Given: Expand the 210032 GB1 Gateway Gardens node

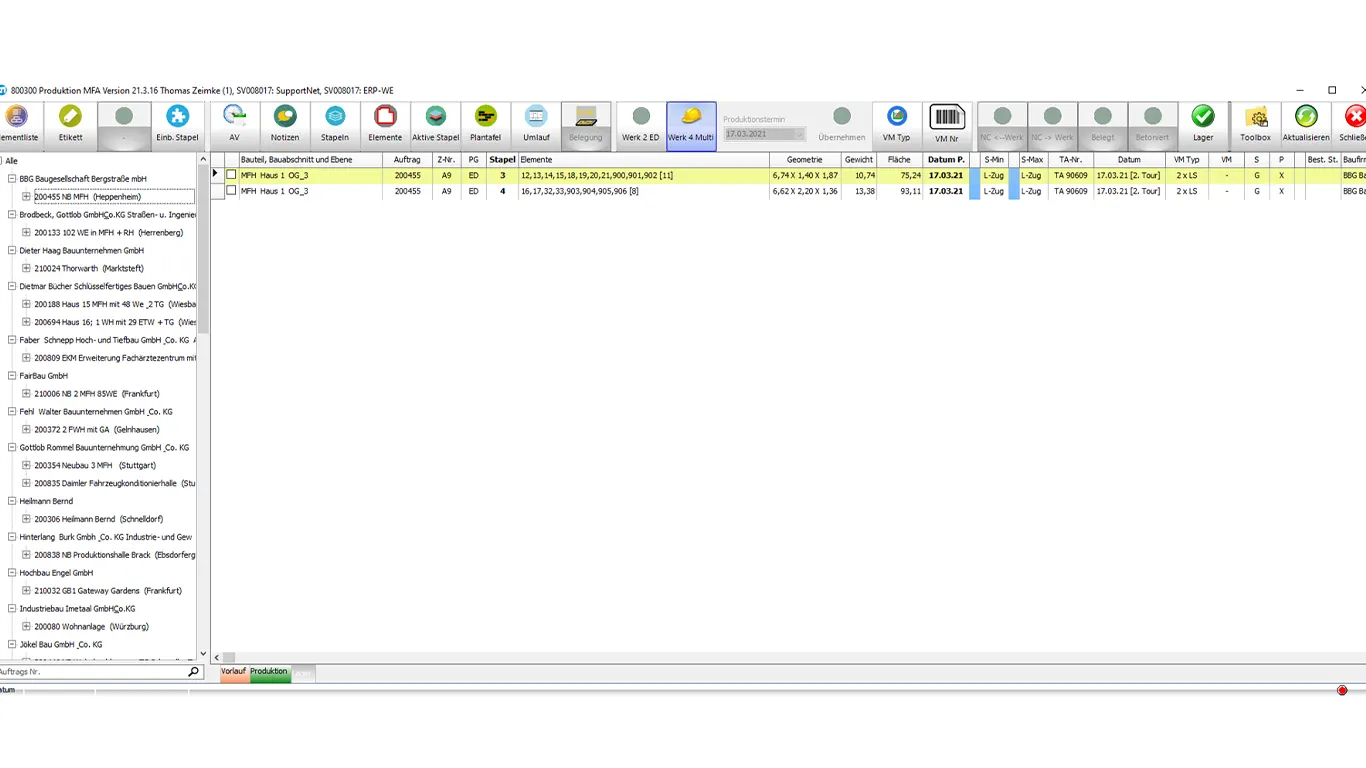Looking at the screenshot, I should pos(26,591).
